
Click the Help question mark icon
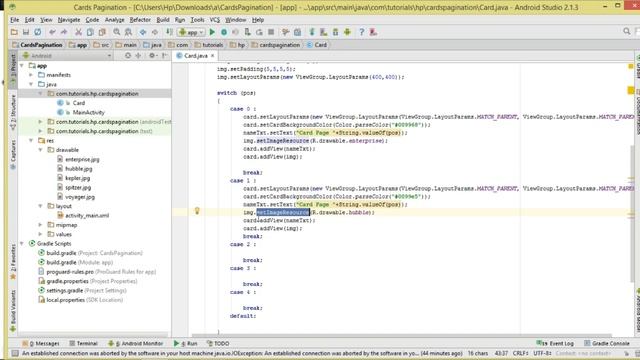362,32
